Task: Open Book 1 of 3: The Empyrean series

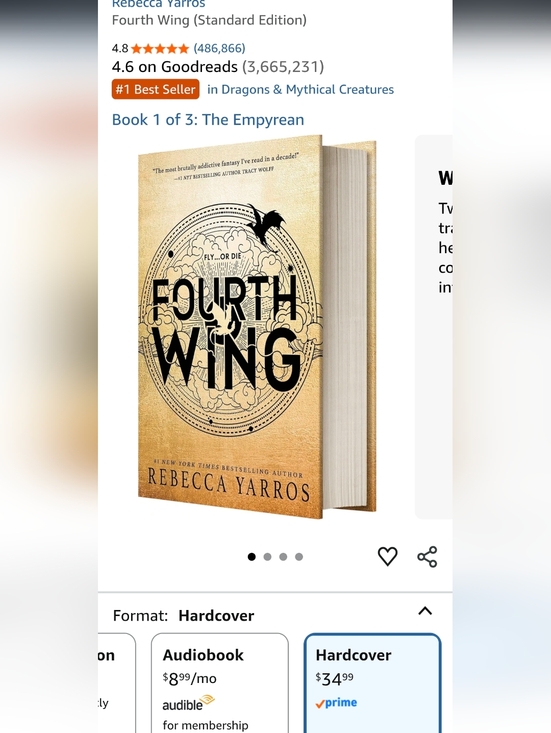Action: pyautogui.click(x=208, y=120)
